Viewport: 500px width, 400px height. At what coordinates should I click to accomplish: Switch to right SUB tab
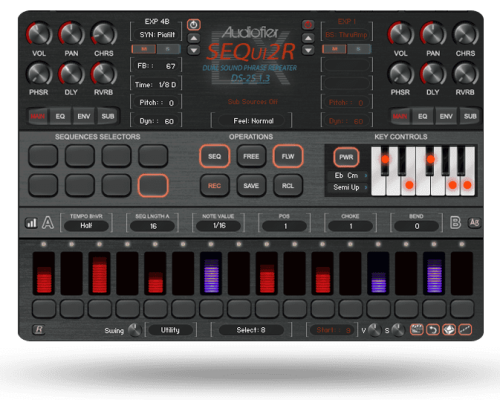tap(470, 116)
